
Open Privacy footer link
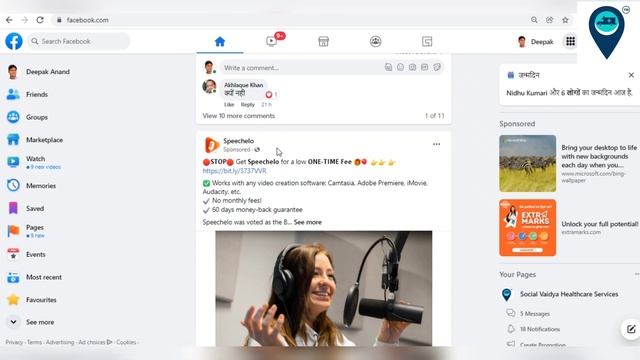(x=14, y=342)
